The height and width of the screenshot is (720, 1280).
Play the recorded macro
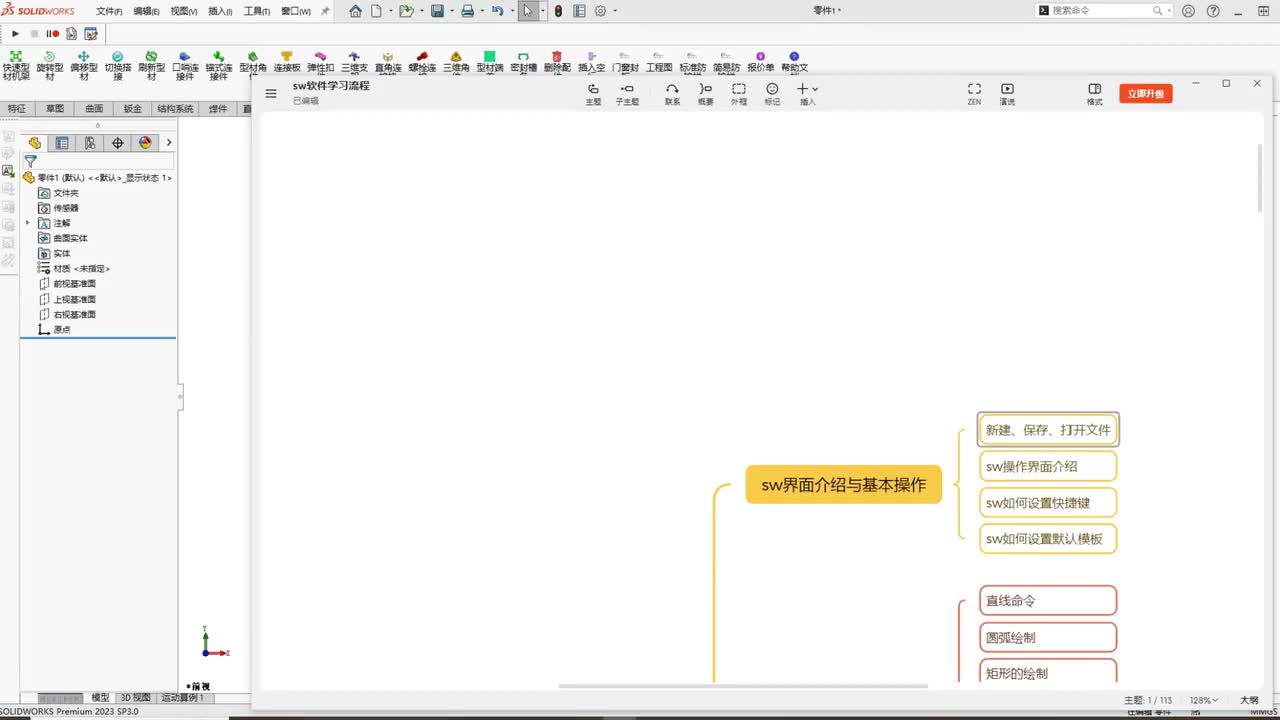tap(15, 33)
